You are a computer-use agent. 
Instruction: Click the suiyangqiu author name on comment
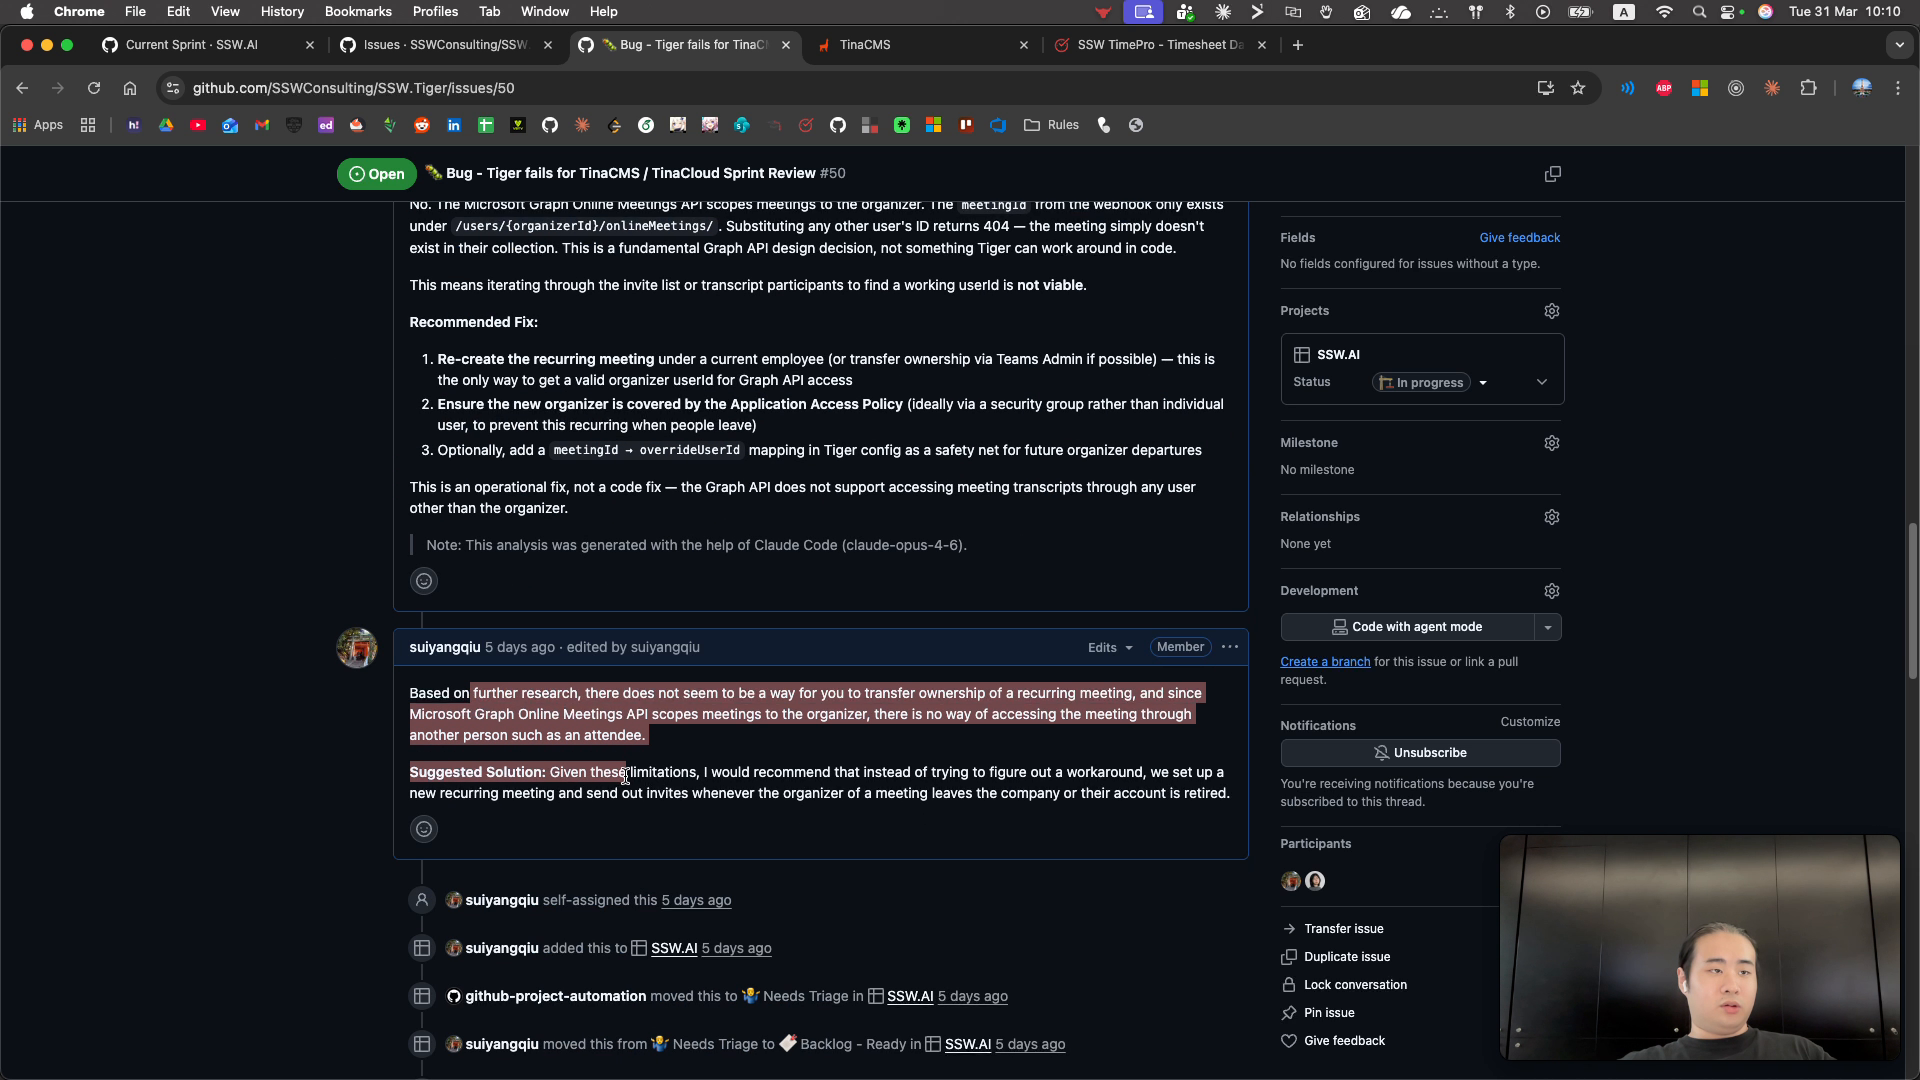coord(444,647)
